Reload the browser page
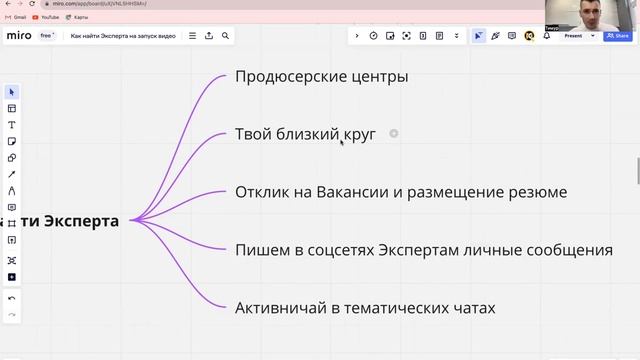Screen dimensions: 640x360 click(32, 3)
